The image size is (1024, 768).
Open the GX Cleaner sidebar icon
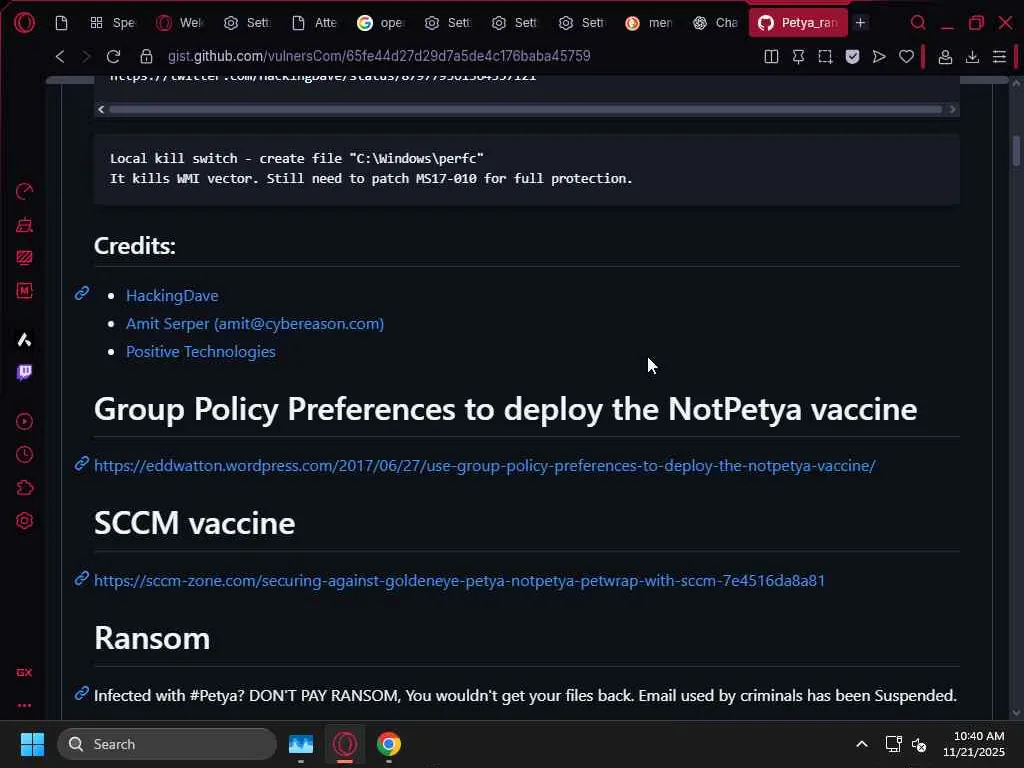point(24,225)
